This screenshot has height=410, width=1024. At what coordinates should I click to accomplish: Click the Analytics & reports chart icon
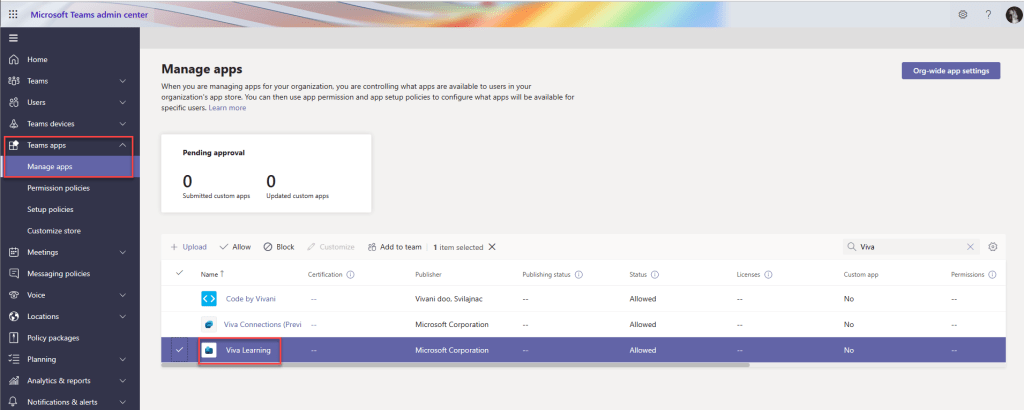click(x=14, y=381)
